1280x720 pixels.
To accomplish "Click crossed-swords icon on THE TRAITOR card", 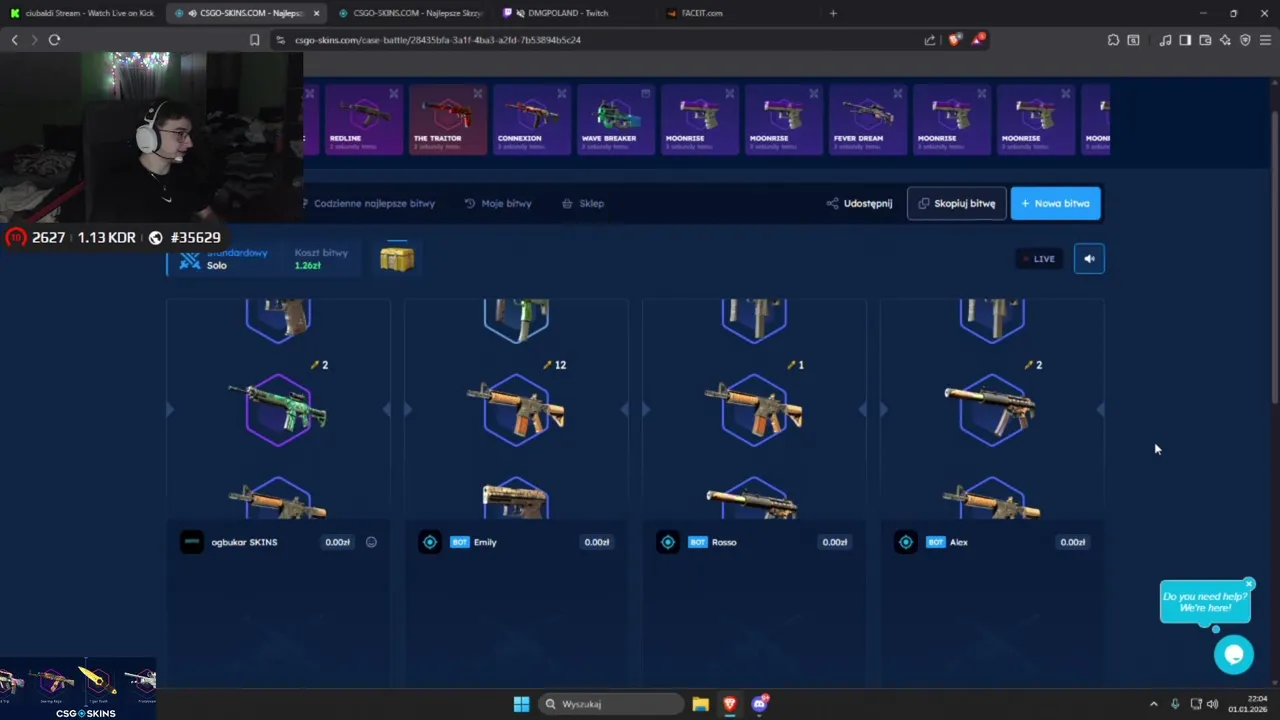I will [478, 93].
